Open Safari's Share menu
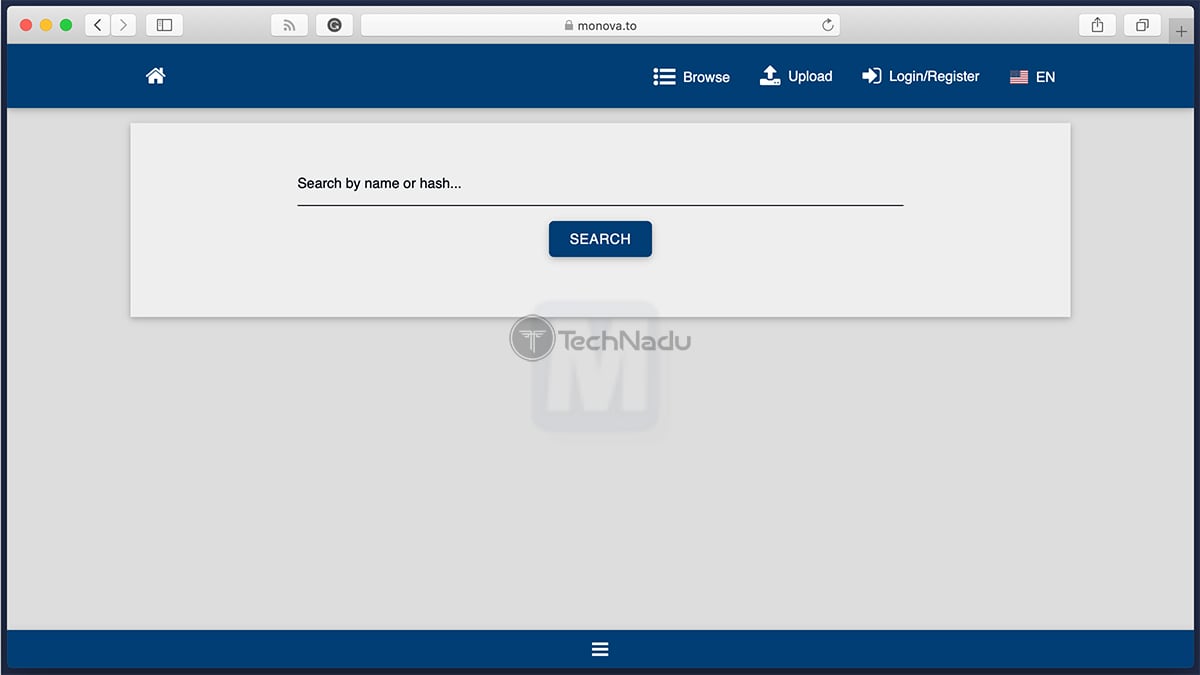 point(1097,25)
